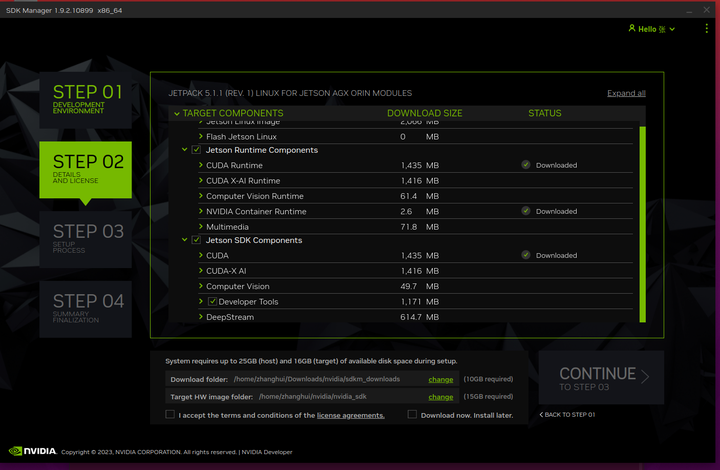The height and width of the screenshot is (470, 720).
Task: Open Step 04 Summary Finalization
Action: 85,309
